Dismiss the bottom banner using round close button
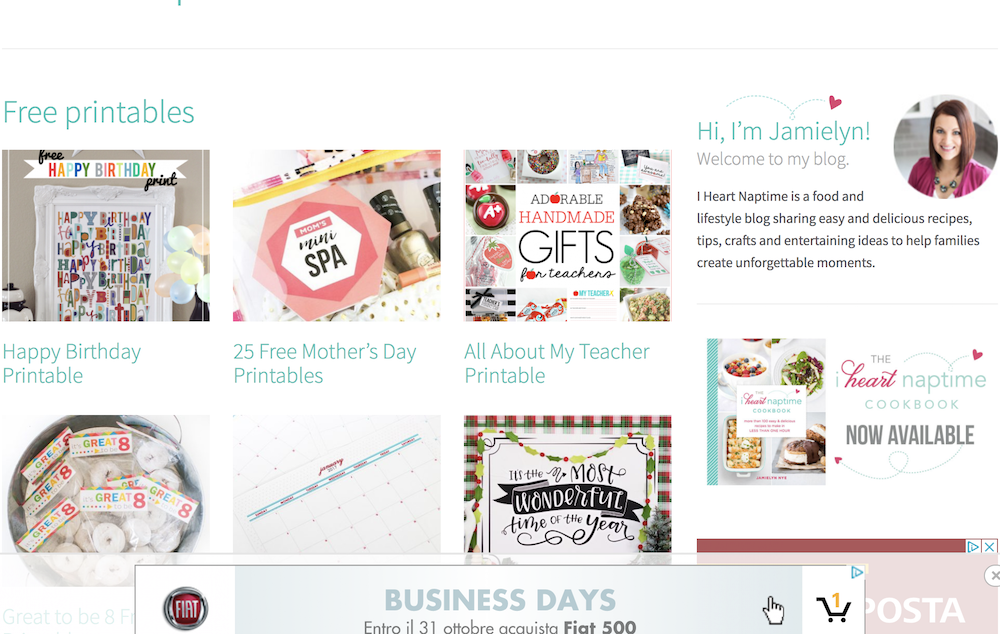 [x=994, y=575]
